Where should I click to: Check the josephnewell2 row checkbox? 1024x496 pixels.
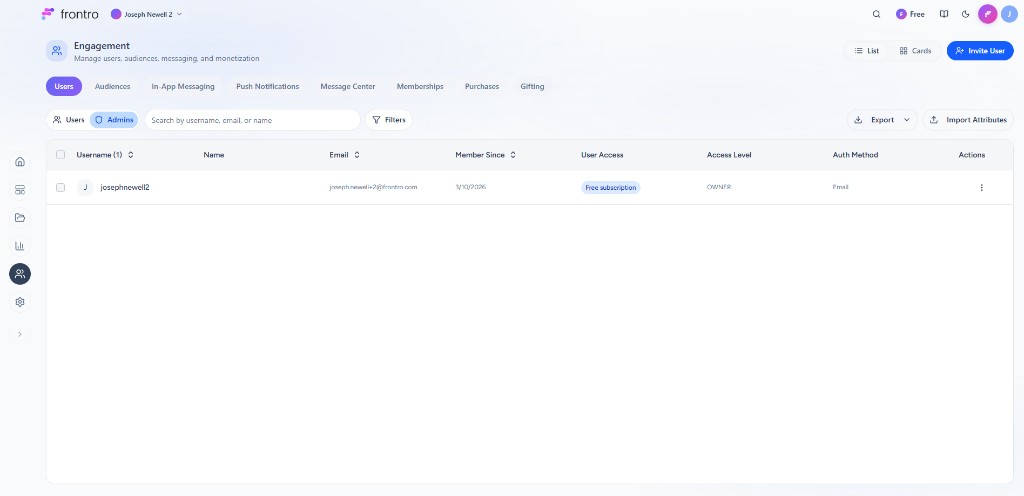pyautogui.click(x=61, y=187)
